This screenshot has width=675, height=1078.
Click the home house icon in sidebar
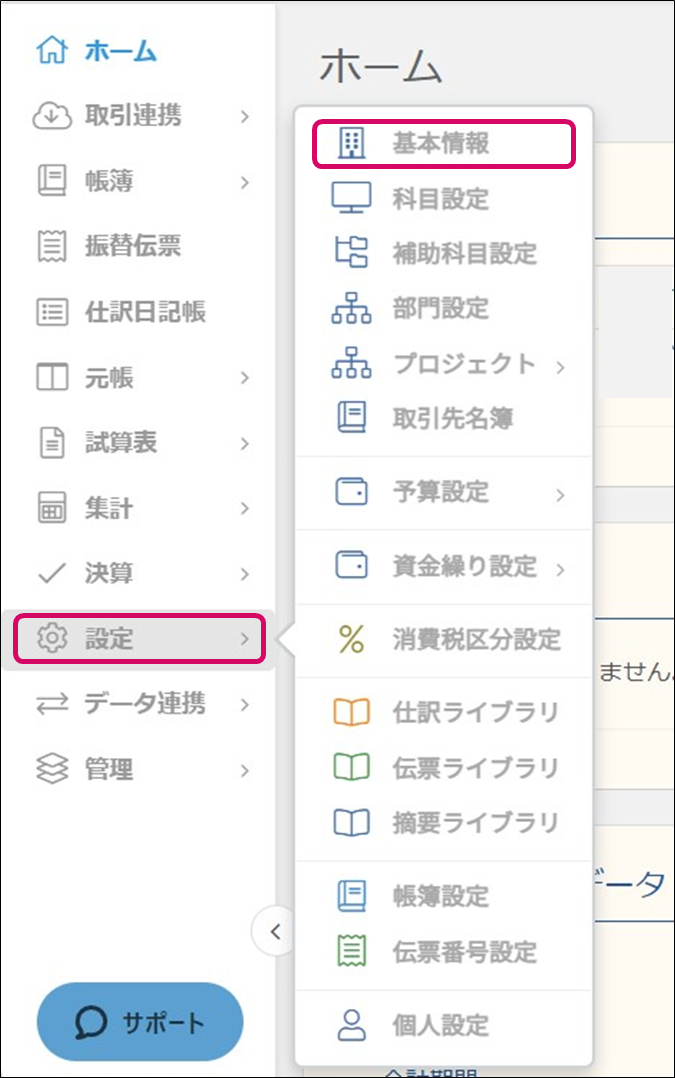pyautogui.click(x=51, y=52)
